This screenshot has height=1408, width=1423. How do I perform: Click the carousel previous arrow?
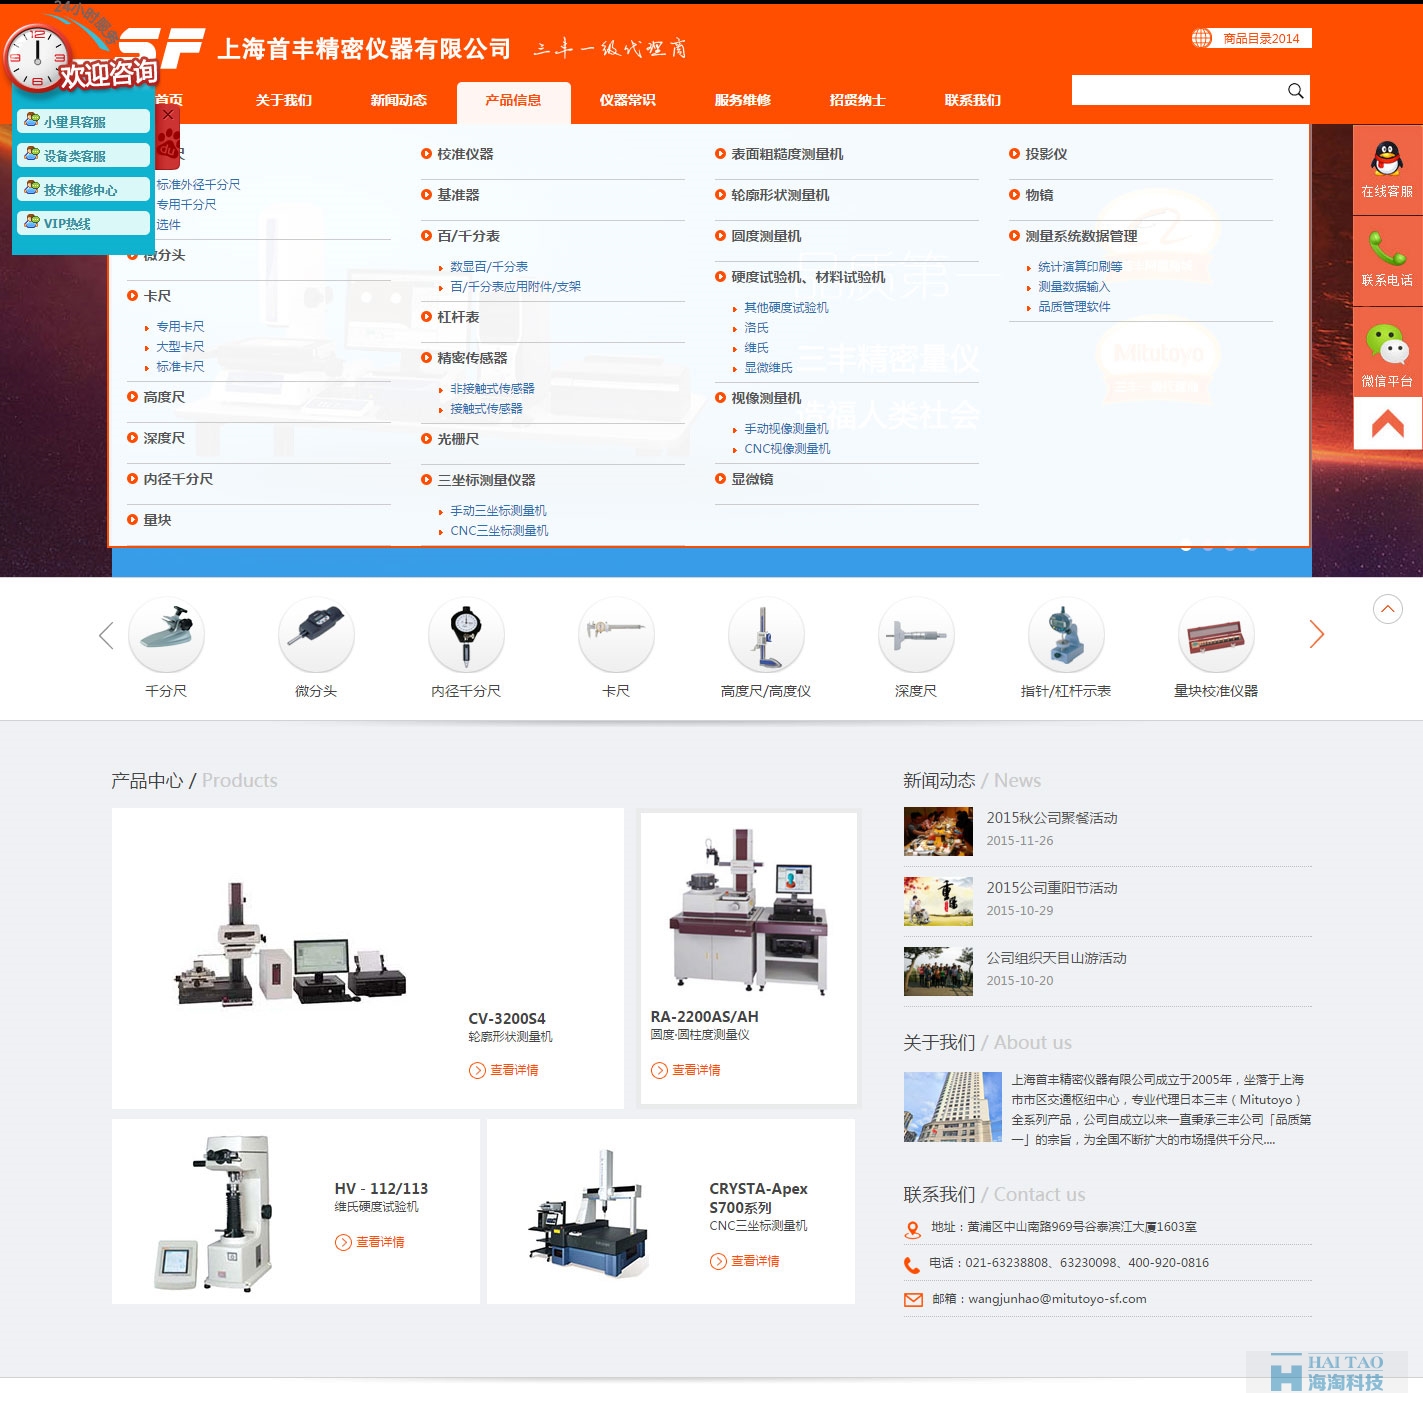[x=106, y=634]
